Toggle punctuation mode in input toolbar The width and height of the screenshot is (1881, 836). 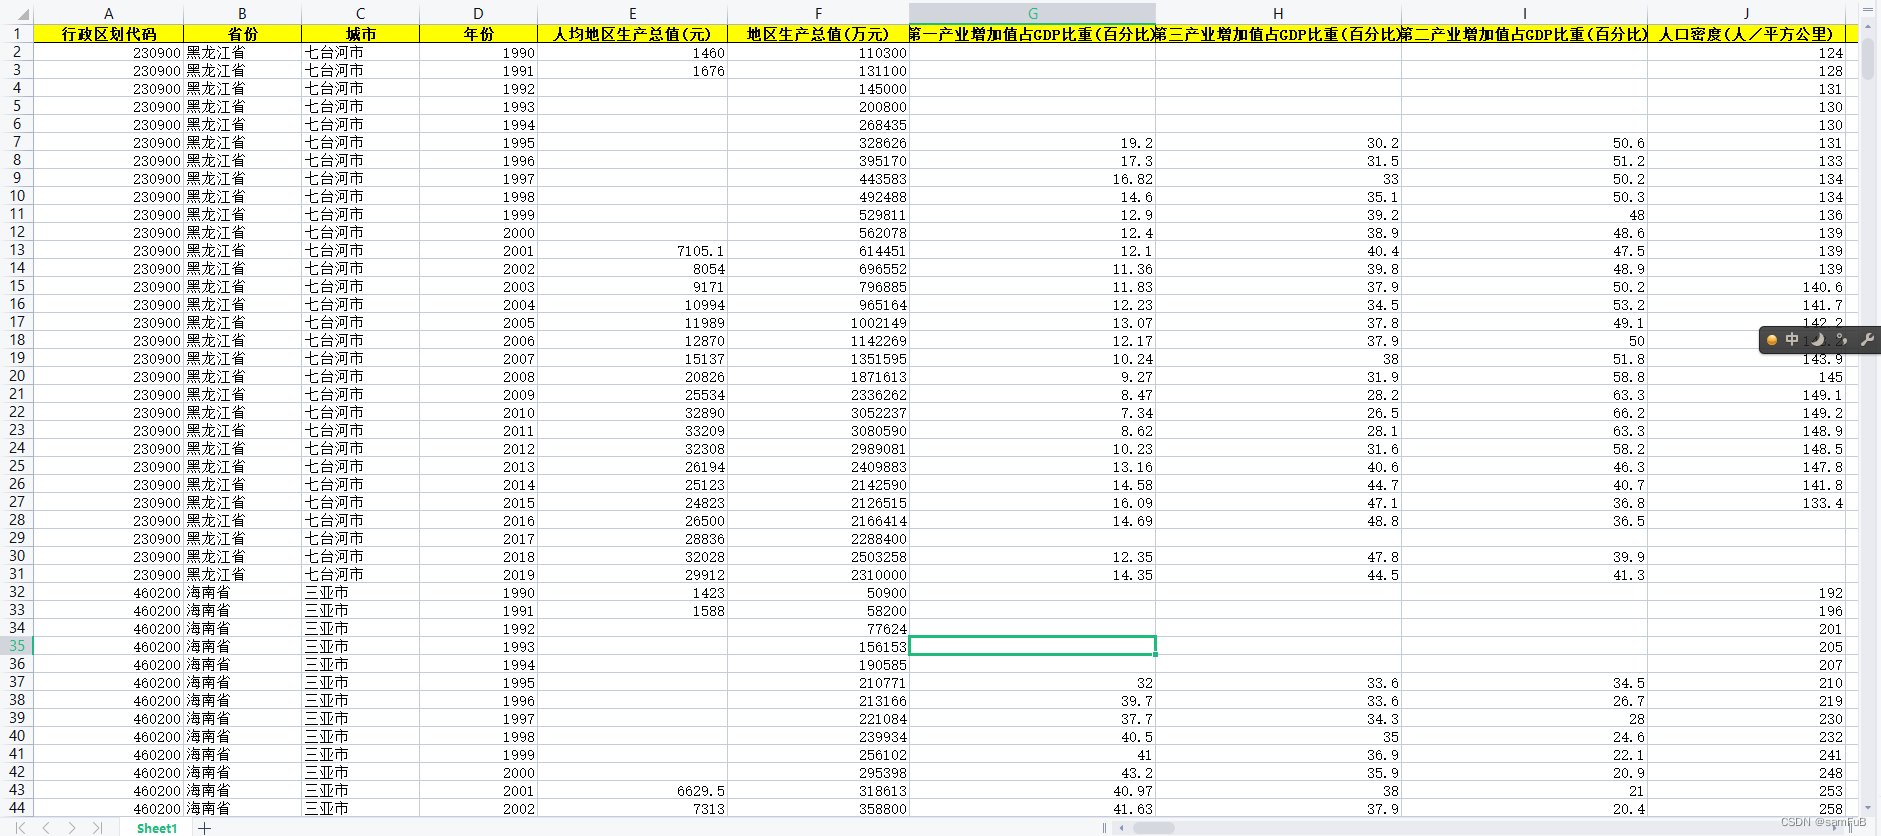pos(1841,340)
